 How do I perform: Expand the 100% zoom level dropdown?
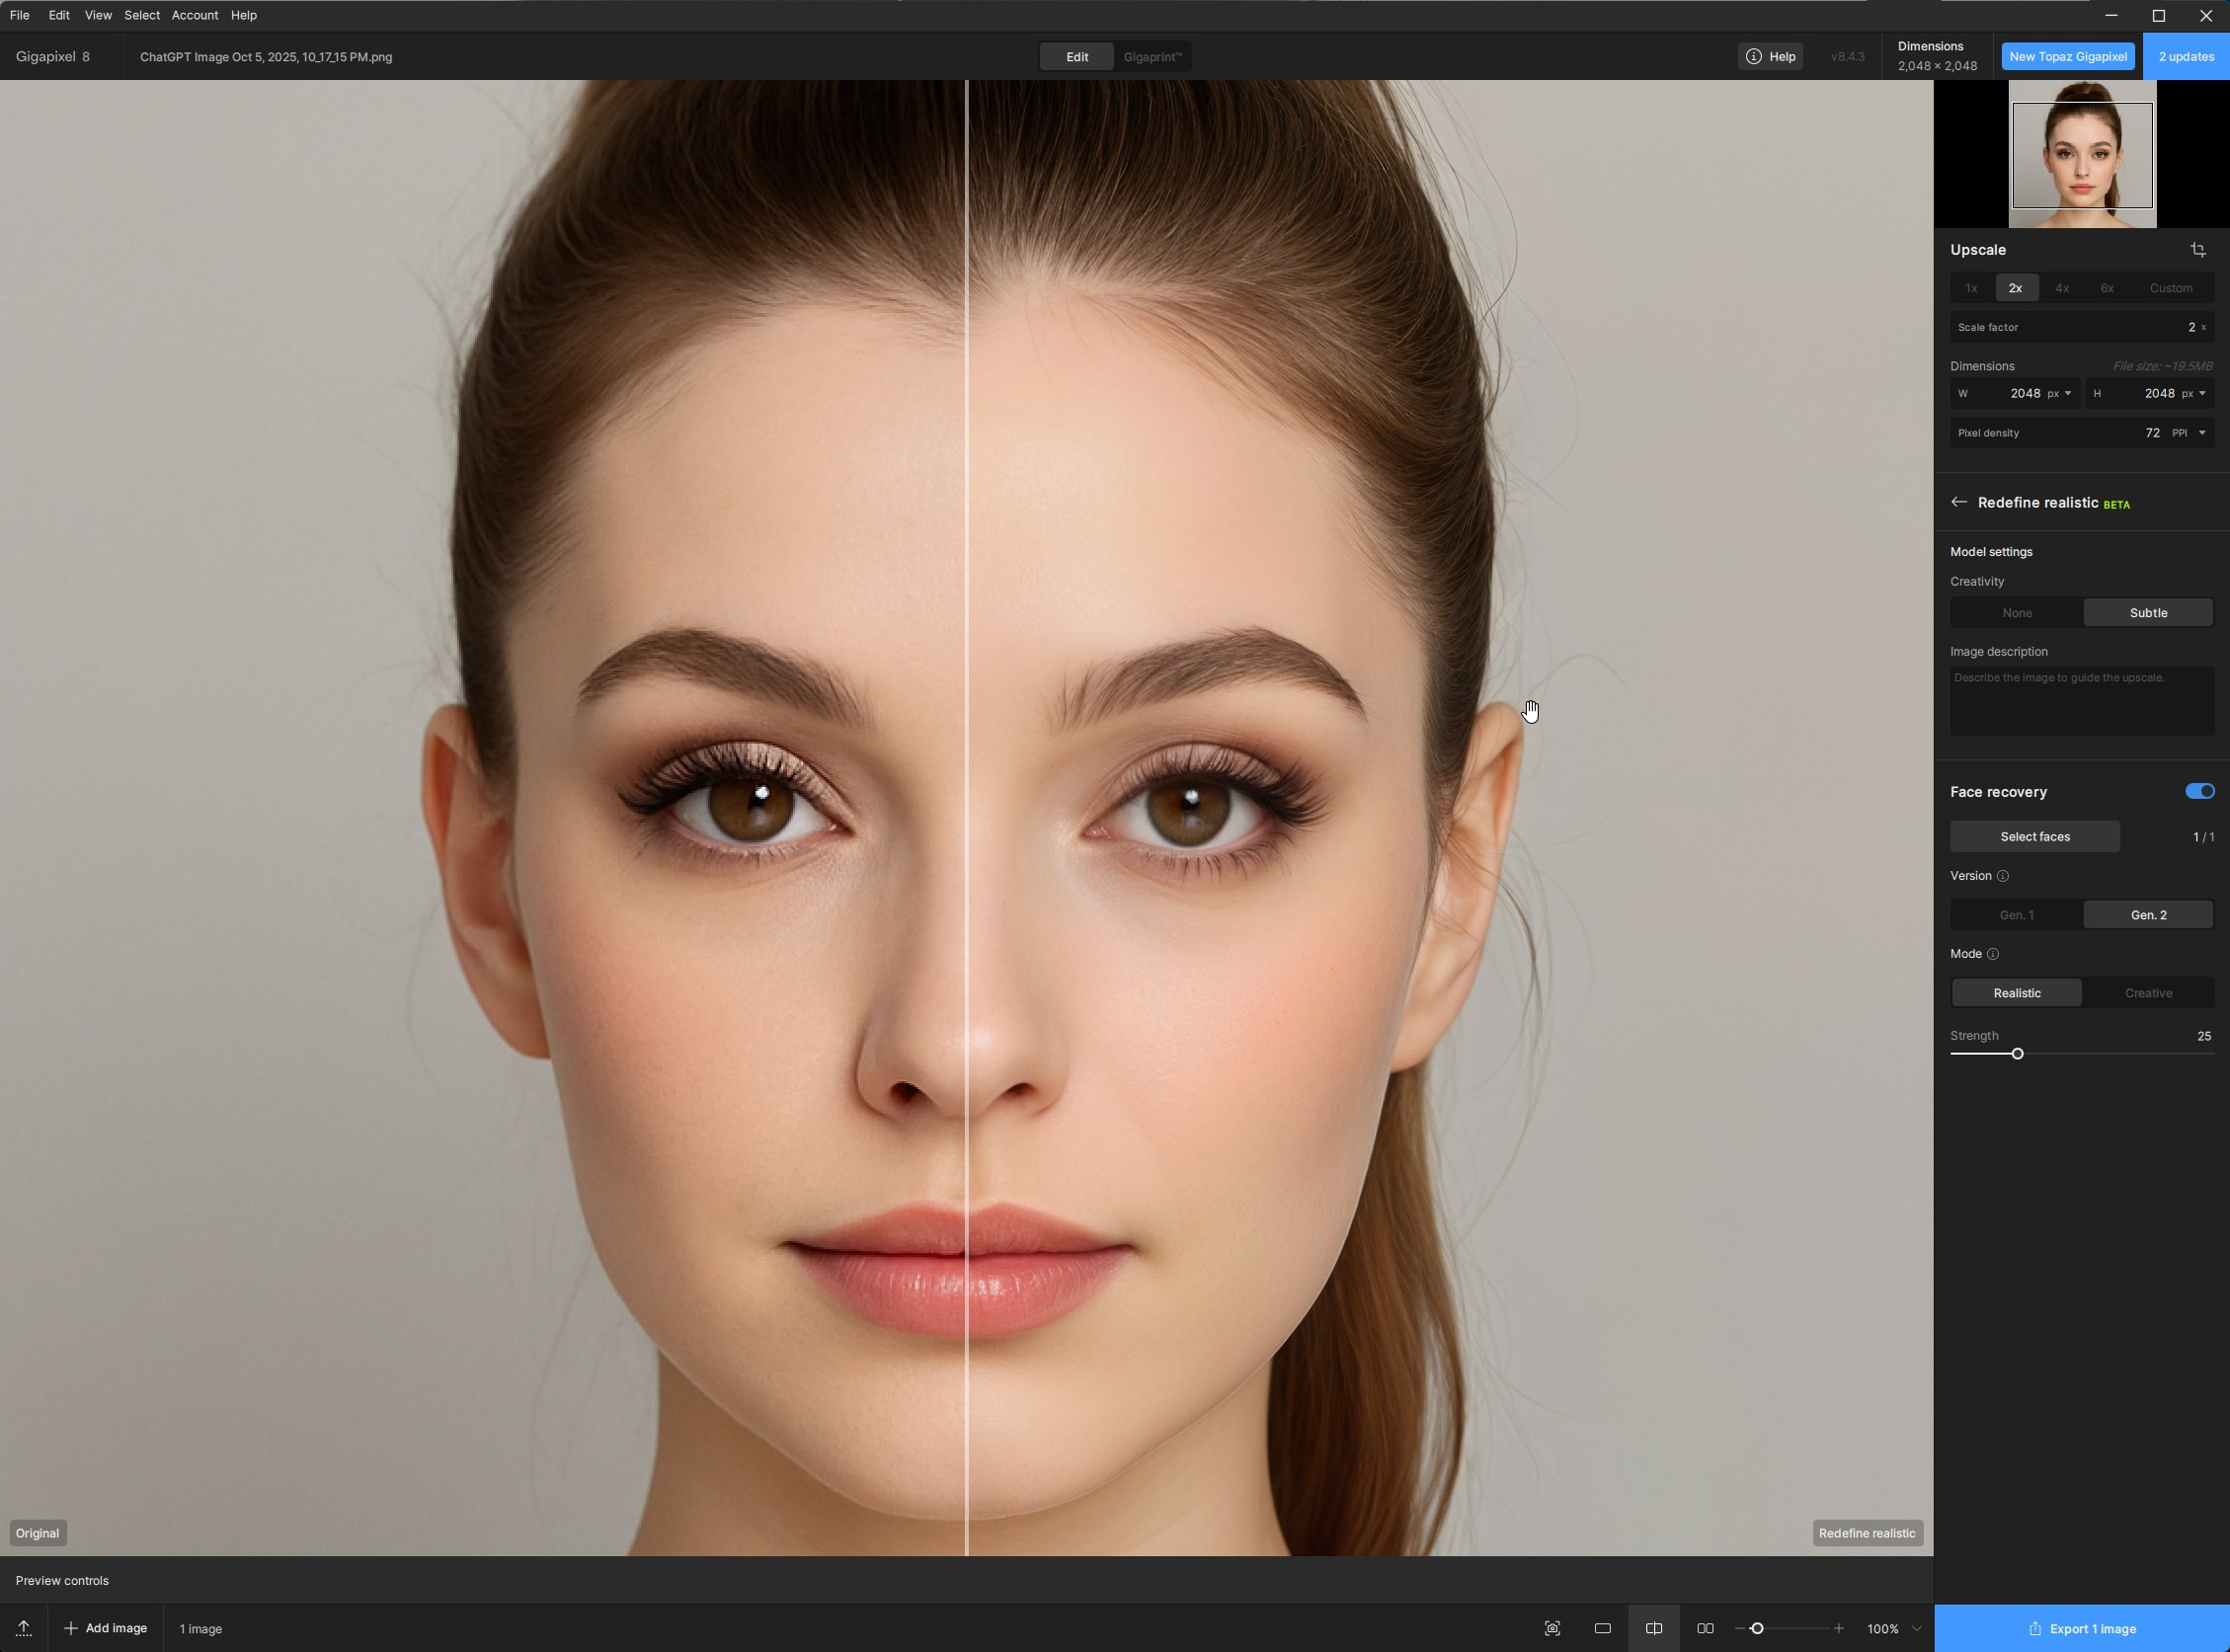(x=1916, y=1628)
